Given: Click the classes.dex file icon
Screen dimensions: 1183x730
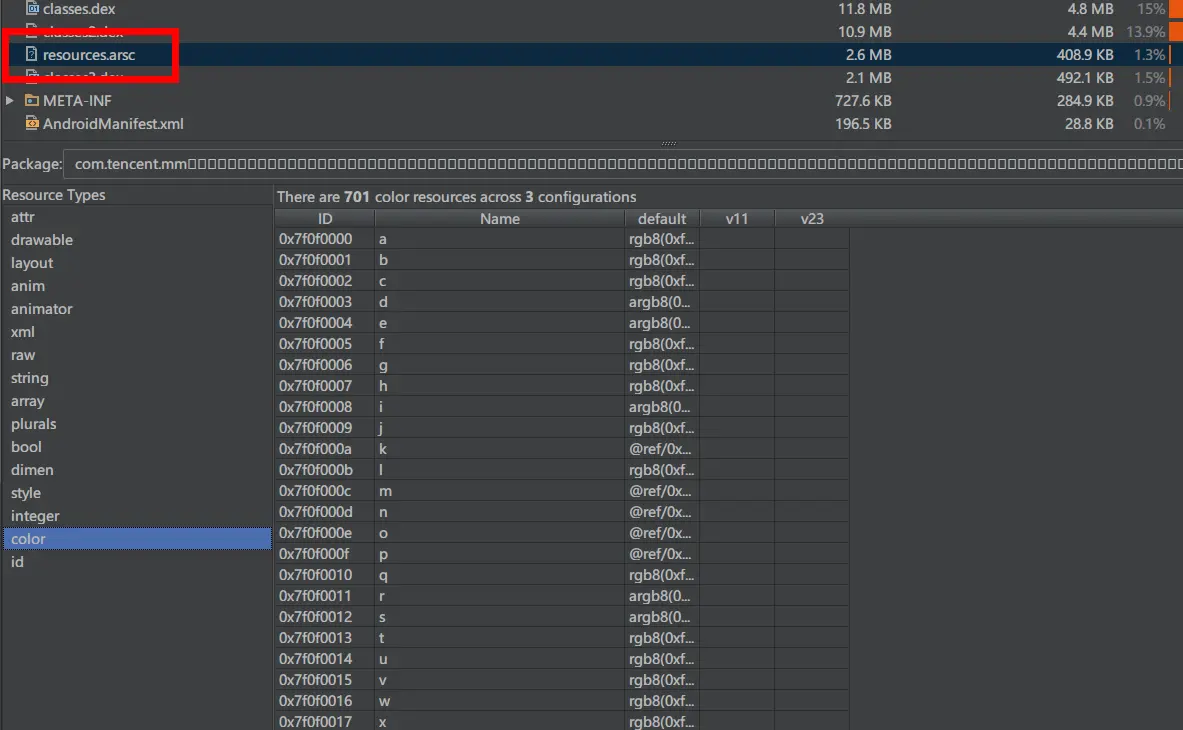Looking at the screenshot, I should click(32, 8).
